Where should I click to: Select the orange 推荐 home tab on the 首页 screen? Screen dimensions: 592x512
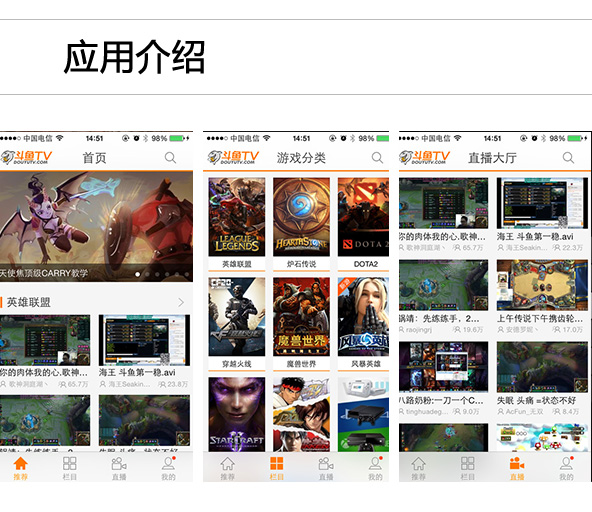coord(20,468)
